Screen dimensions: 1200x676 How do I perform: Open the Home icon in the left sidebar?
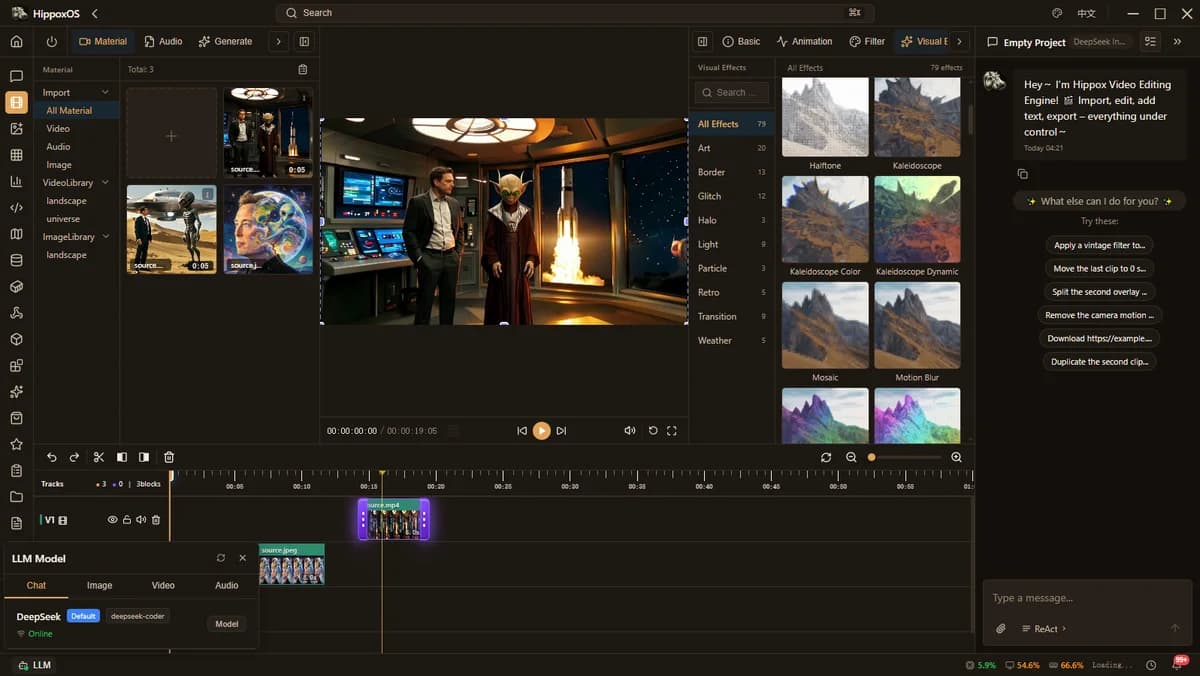click(16, 41)
